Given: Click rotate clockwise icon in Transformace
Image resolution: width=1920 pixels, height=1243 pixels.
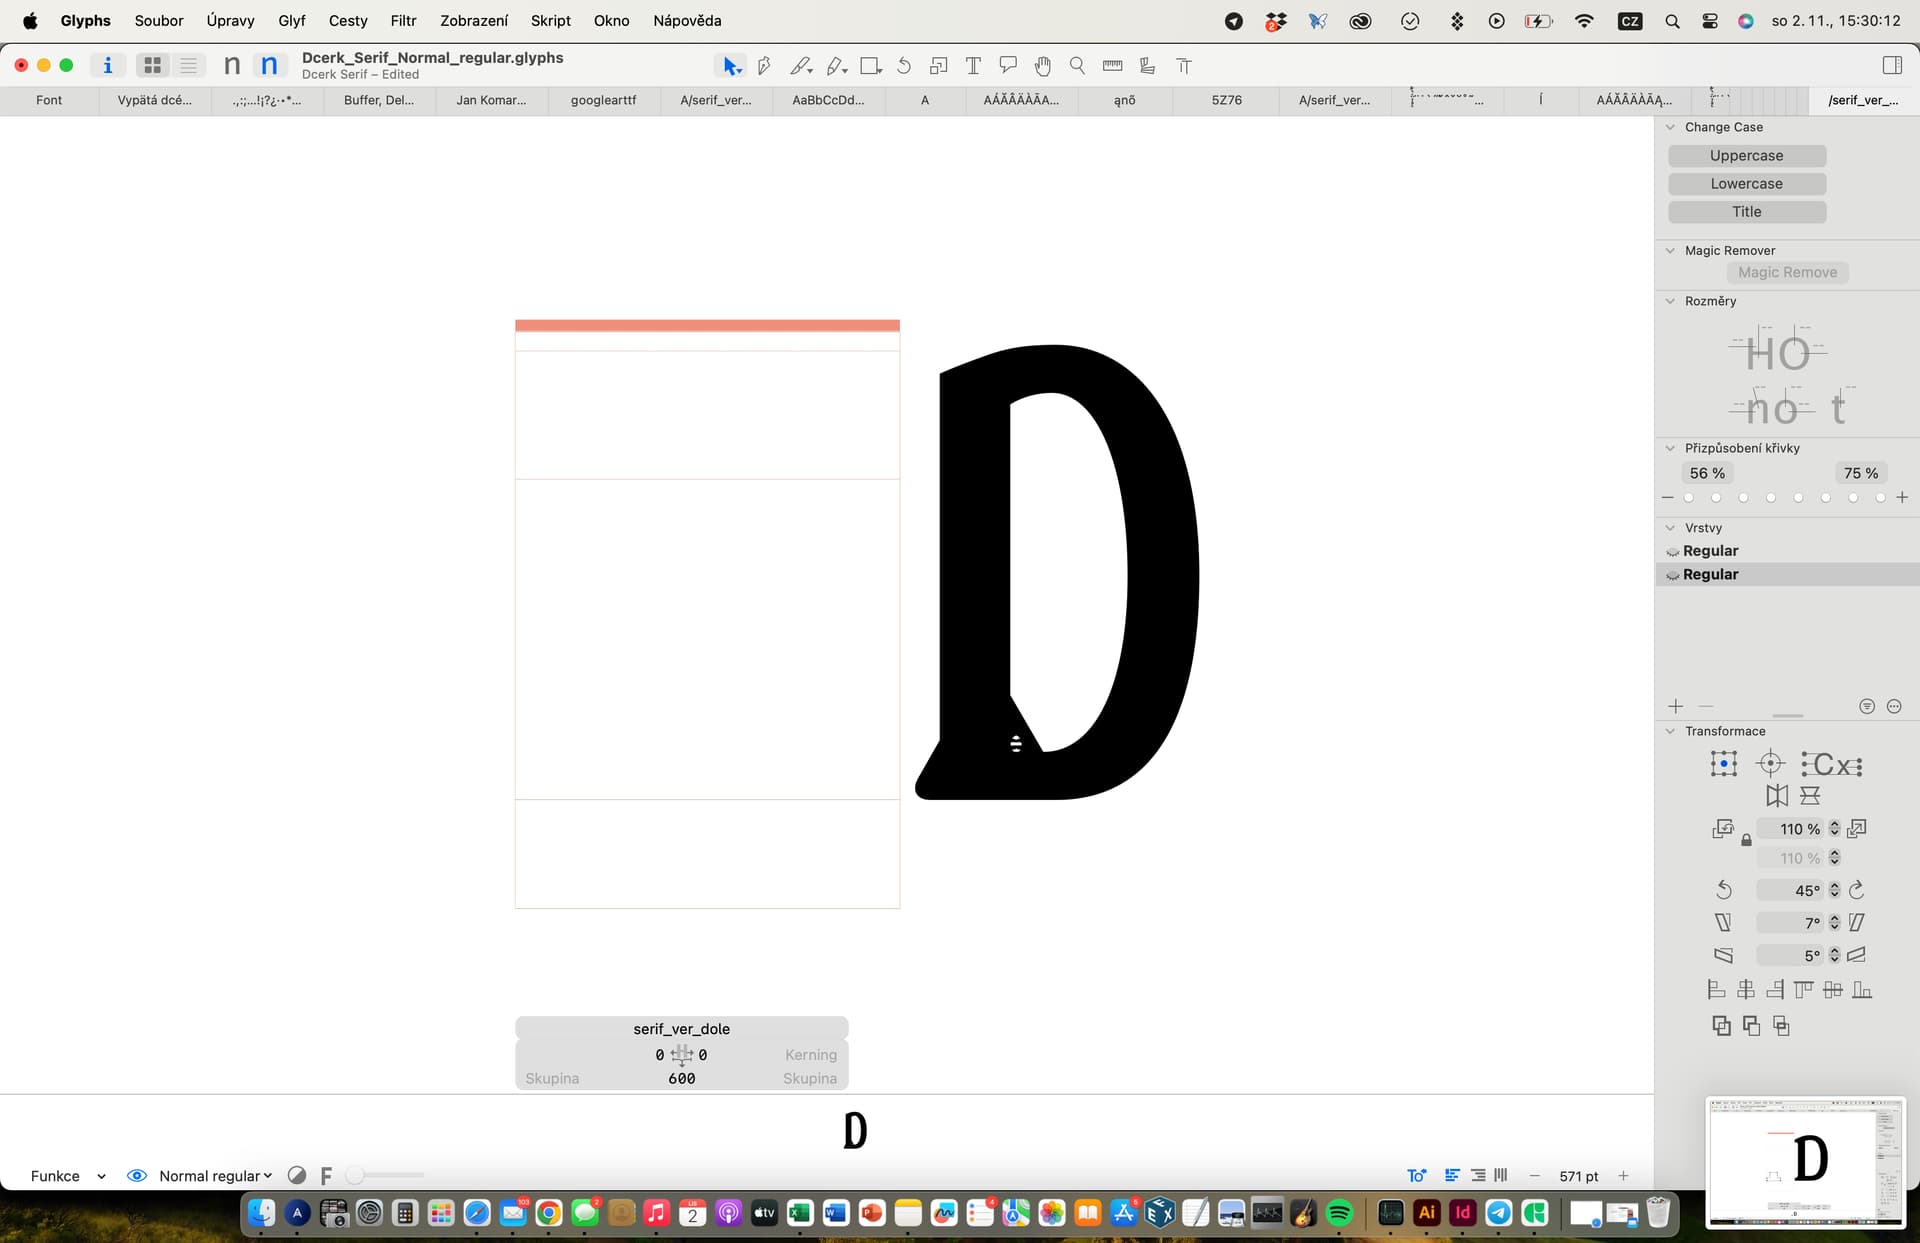Looking at the screenshot, I should click(1857, 890).
